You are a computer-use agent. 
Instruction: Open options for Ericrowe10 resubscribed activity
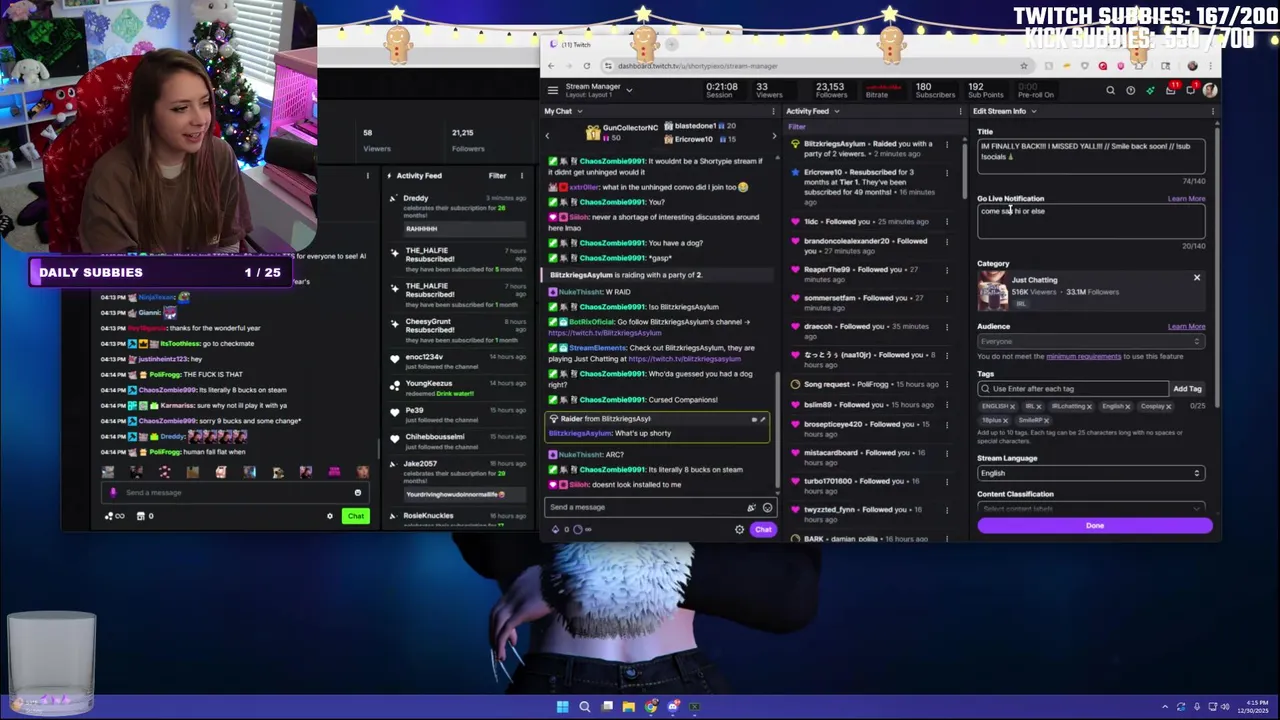(947, 172)
